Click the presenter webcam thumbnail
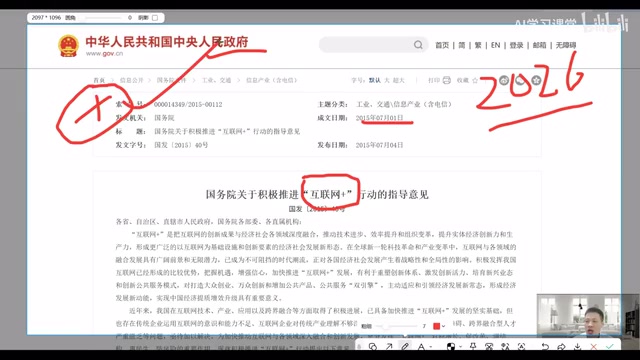This screenshot has height=360, width=640. [588, 316]
